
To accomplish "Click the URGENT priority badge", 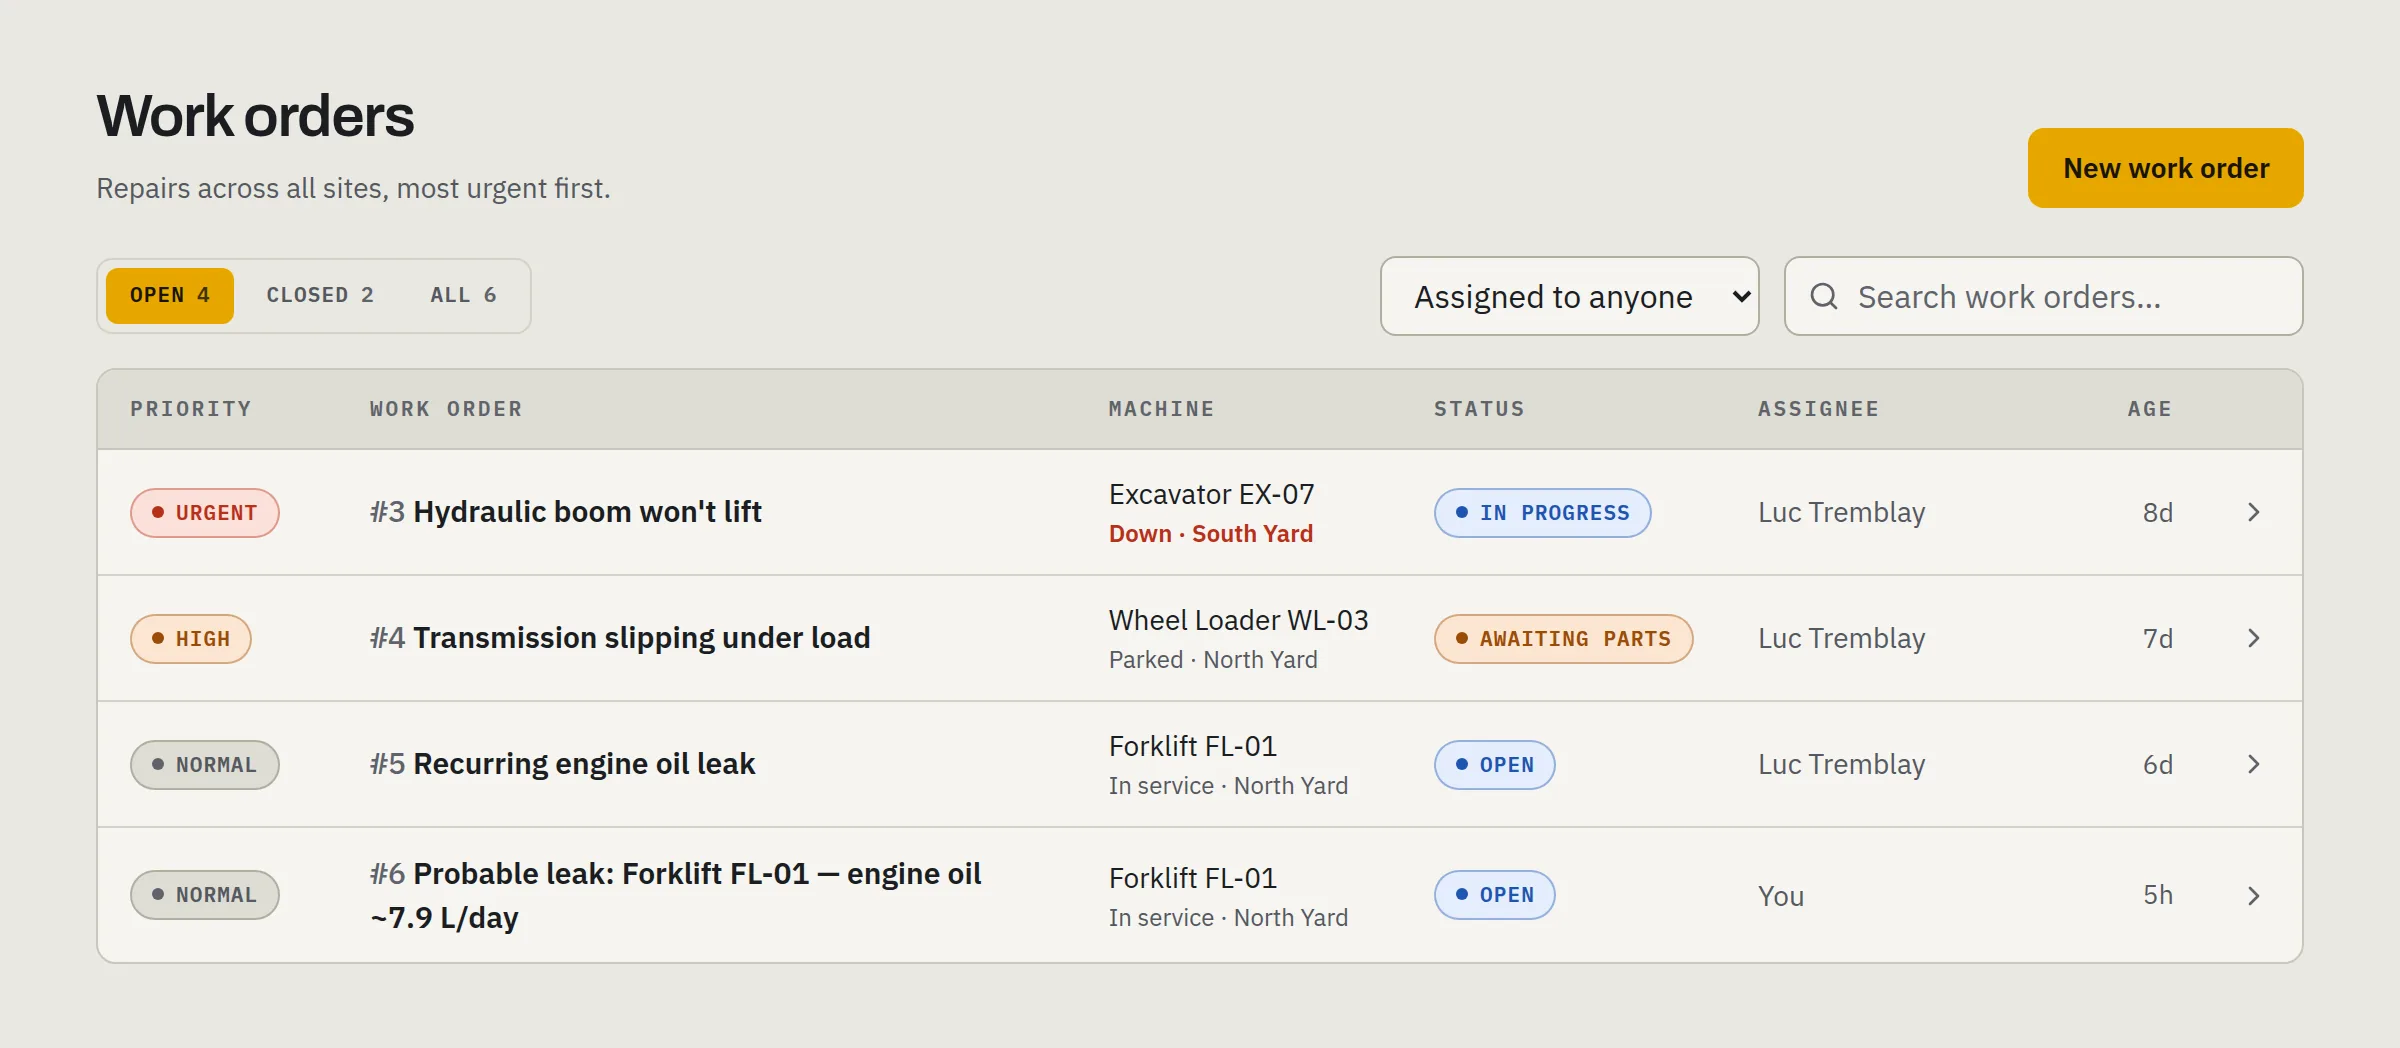I will 205,513.
